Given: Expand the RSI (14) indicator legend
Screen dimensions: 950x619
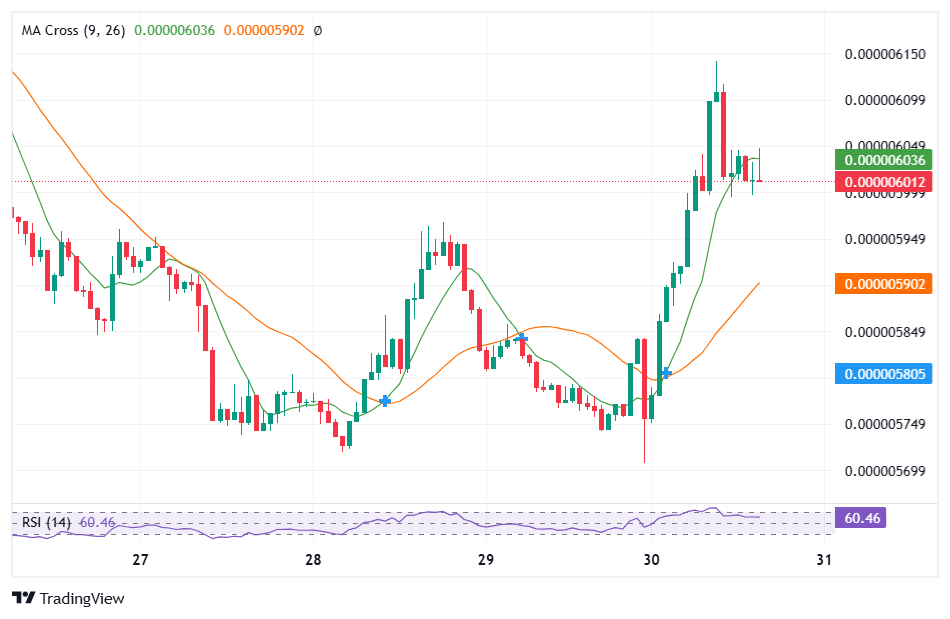Looking at the screenshot, I should tap(45, 520).
